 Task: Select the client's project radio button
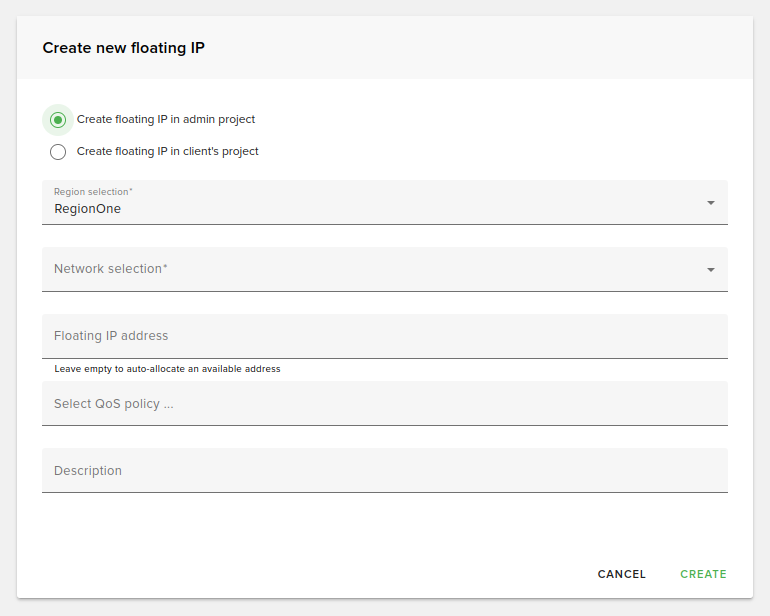pos(58,152)
